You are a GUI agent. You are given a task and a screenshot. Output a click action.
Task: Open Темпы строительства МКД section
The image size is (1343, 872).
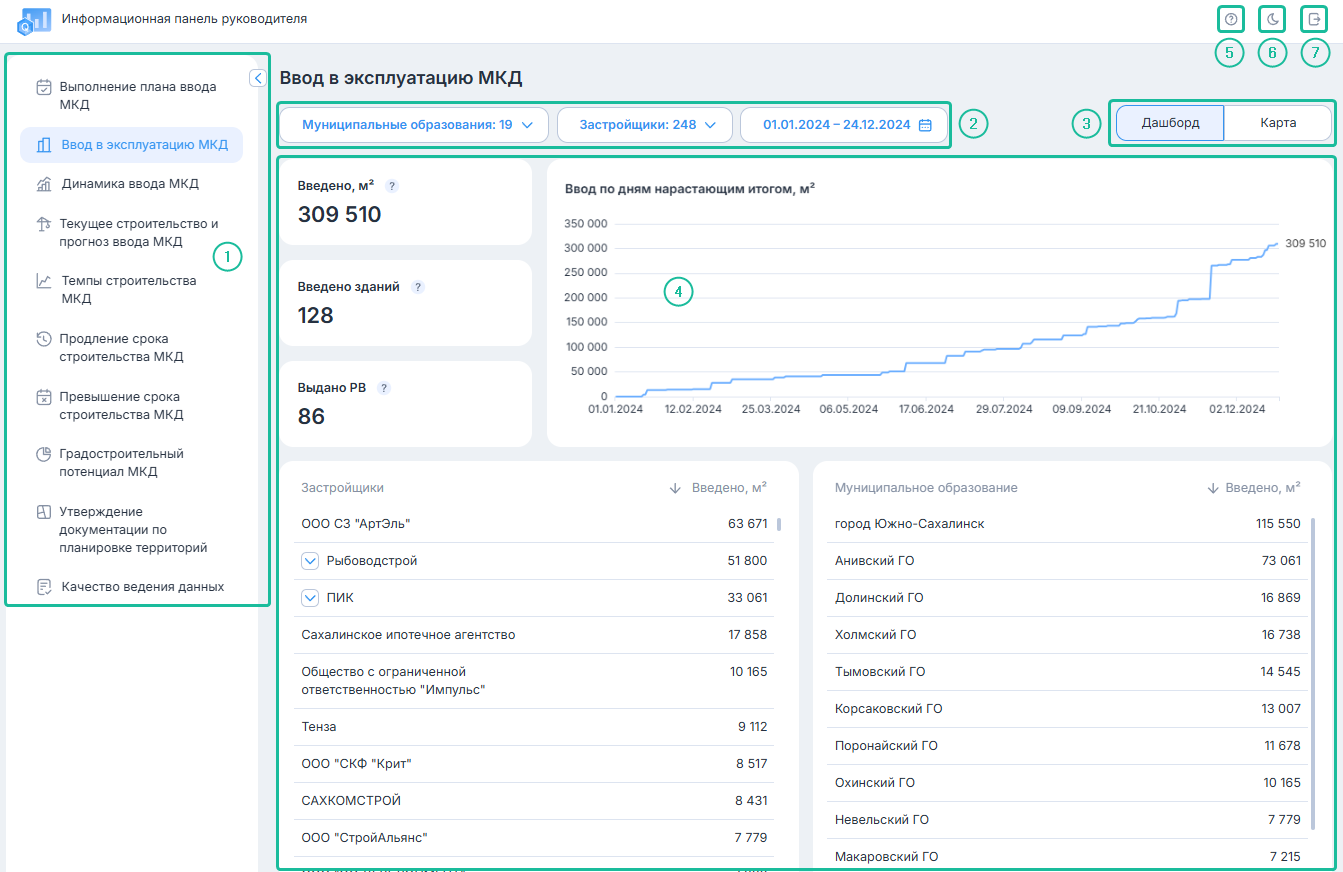131,290
